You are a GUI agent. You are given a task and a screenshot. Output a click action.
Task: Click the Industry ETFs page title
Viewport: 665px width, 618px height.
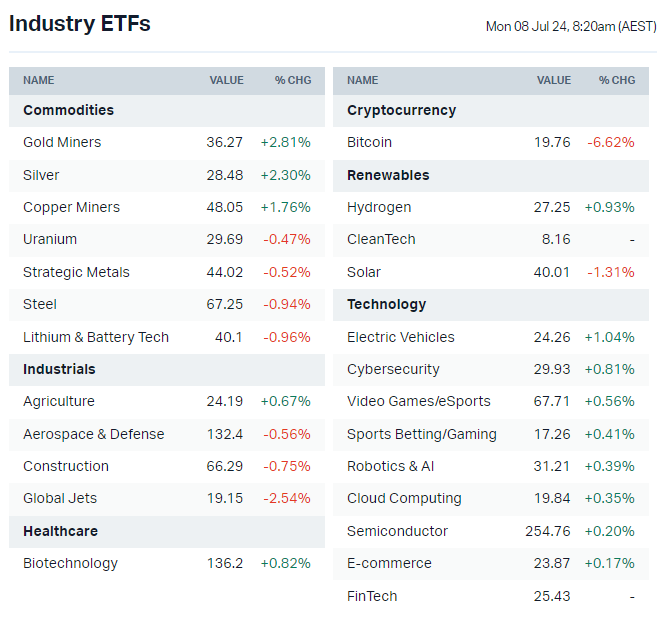(80, 24)
